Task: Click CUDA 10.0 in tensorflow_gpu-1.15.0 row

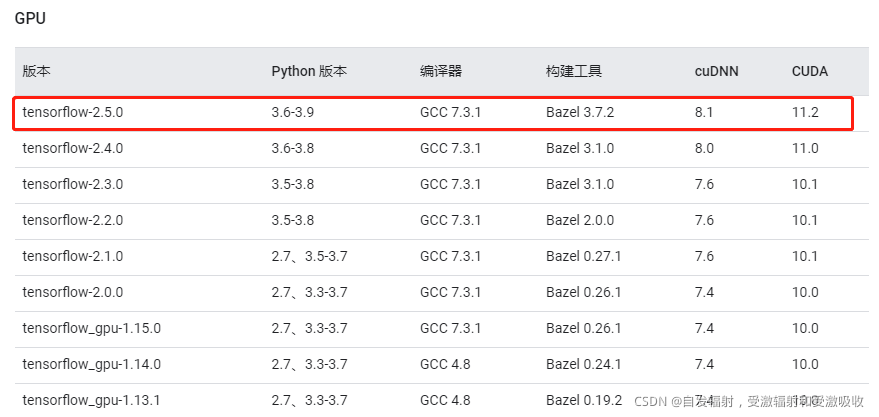Action: point(805,328)
